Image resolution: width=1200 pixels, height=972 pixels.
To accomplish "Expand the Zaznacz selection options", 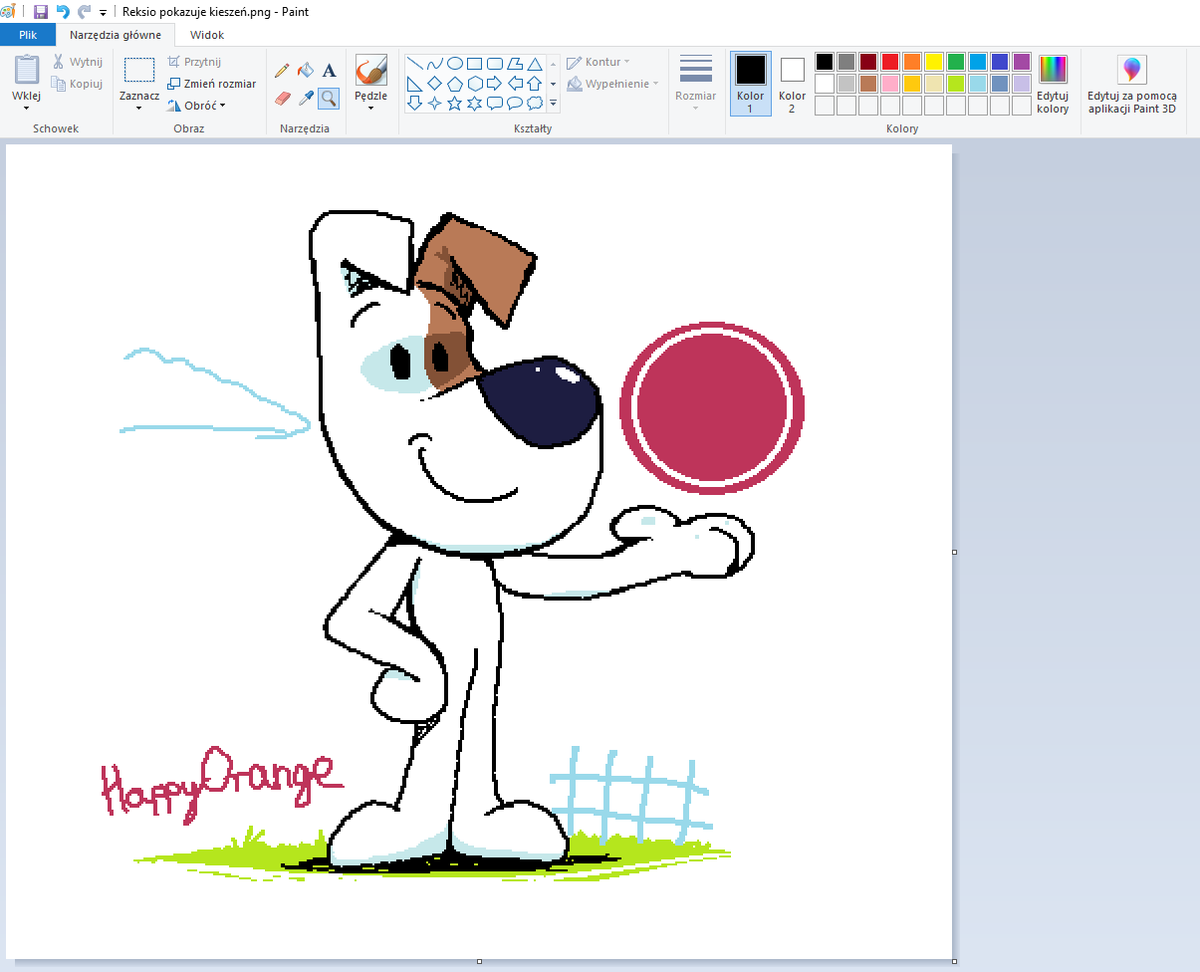I will click(x=139, y=109).
